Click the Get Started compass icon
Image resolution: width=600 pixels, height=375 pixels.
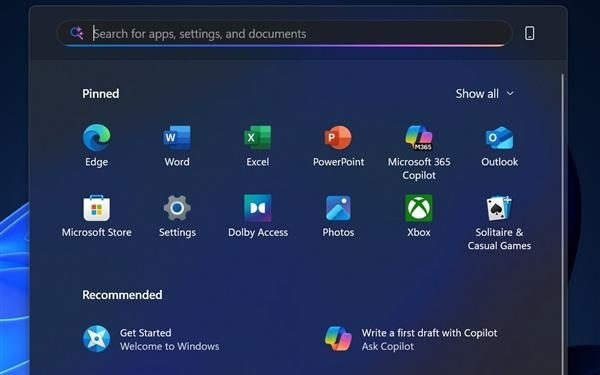click(96, 339)
